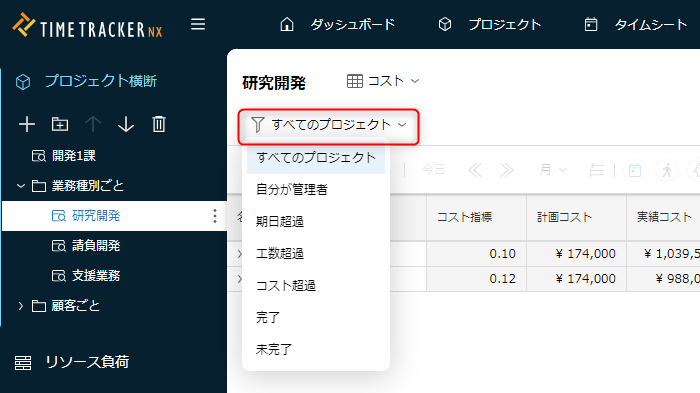
Task: Click the コスト指標 column header
Action: click(x=476, y=217)
